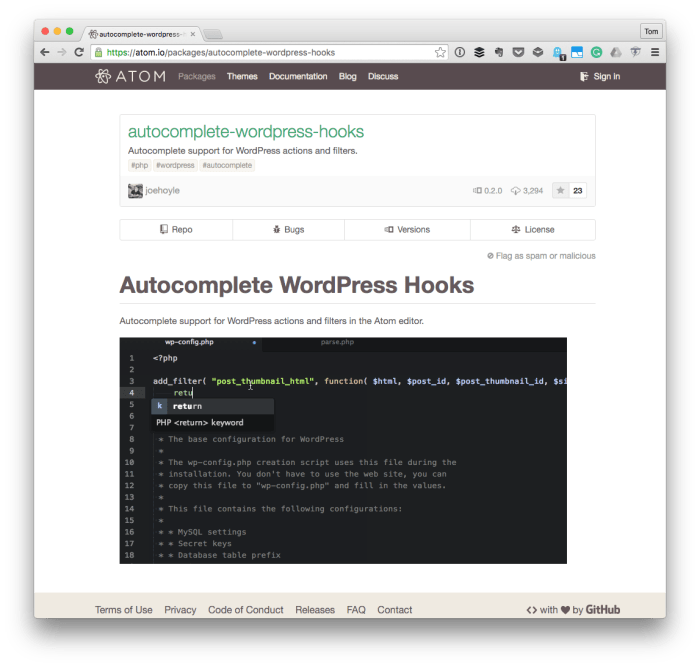This screenshot has height=667, width=700.
Task: Go to the Blog page
Action: [347, 76]
